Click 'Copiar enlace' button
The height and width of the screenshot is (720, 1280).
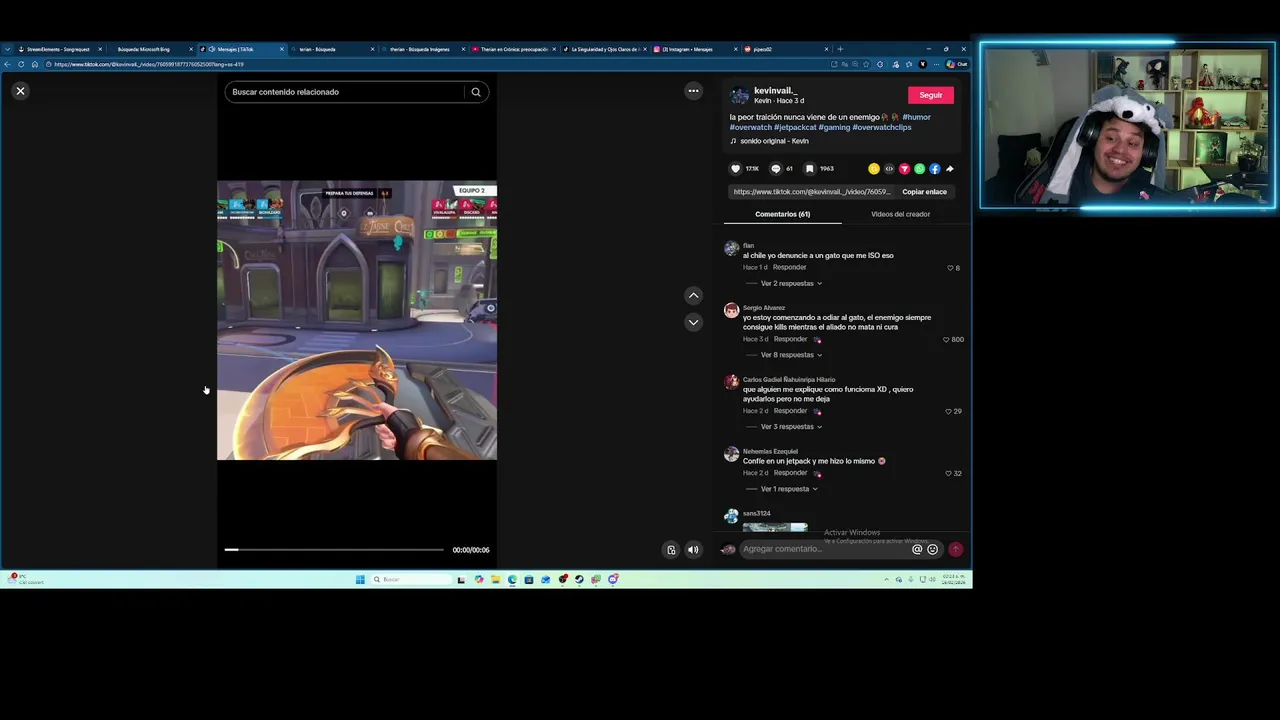pos(924,192)
